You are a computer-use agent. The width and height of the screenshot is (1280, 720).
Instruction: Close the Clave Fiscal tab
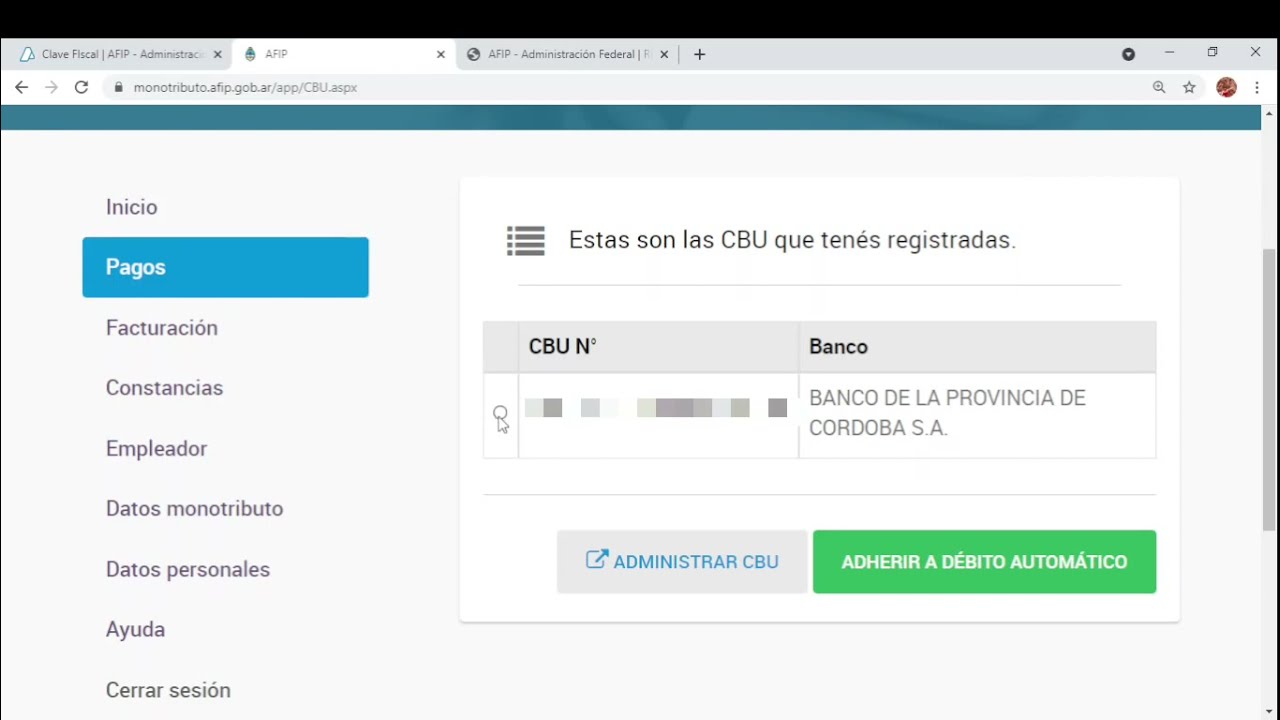pos(217,54)
